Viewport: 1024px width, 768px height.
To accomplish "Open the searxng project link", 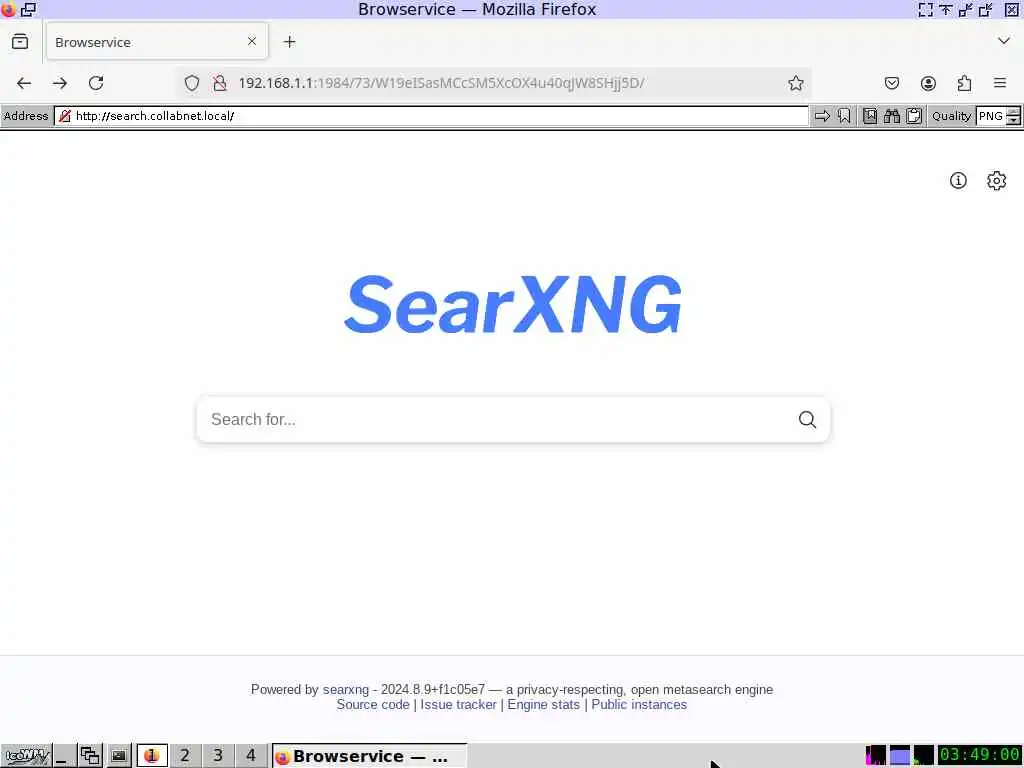I will pos(345,690).
